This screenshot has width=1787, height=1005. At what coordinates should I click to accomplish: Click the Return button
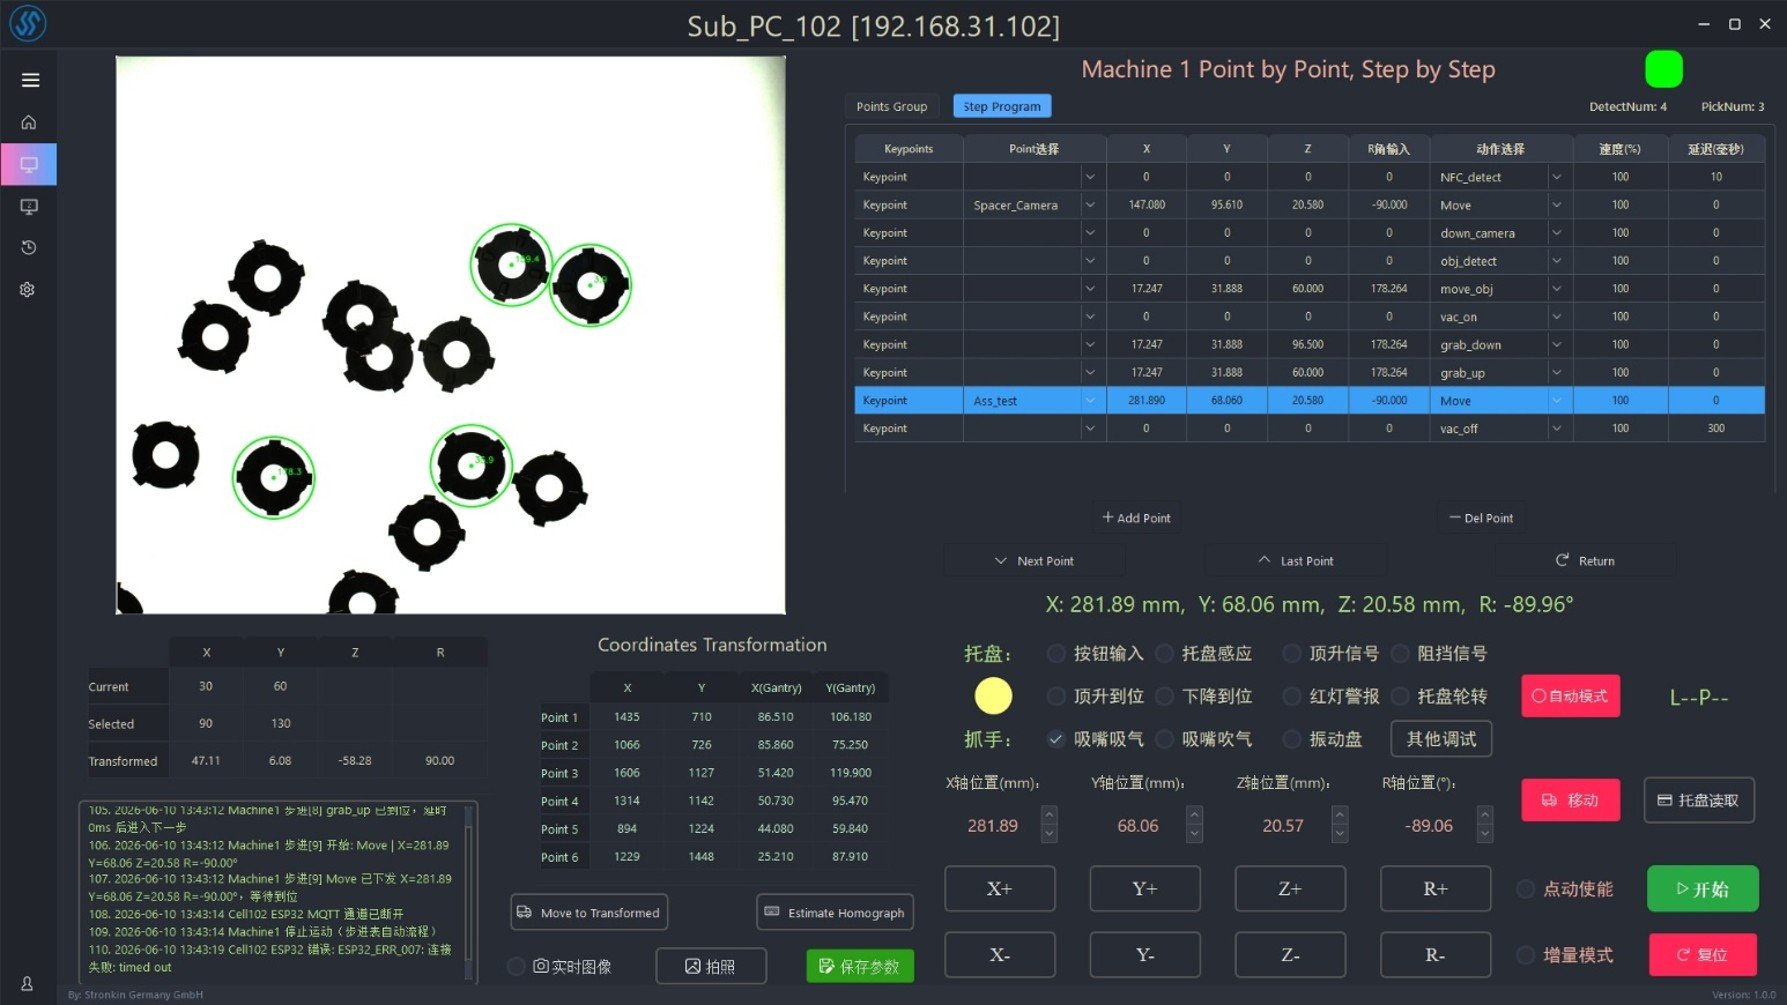1585,561
